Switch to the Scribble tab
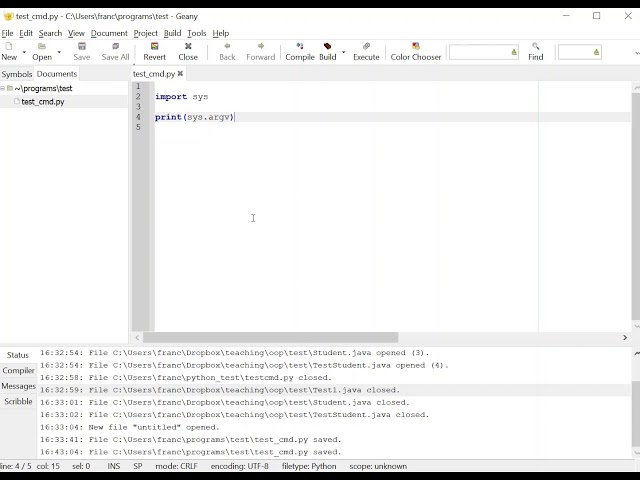Viewport: 640px width, 480px height. tap(18, 402)
